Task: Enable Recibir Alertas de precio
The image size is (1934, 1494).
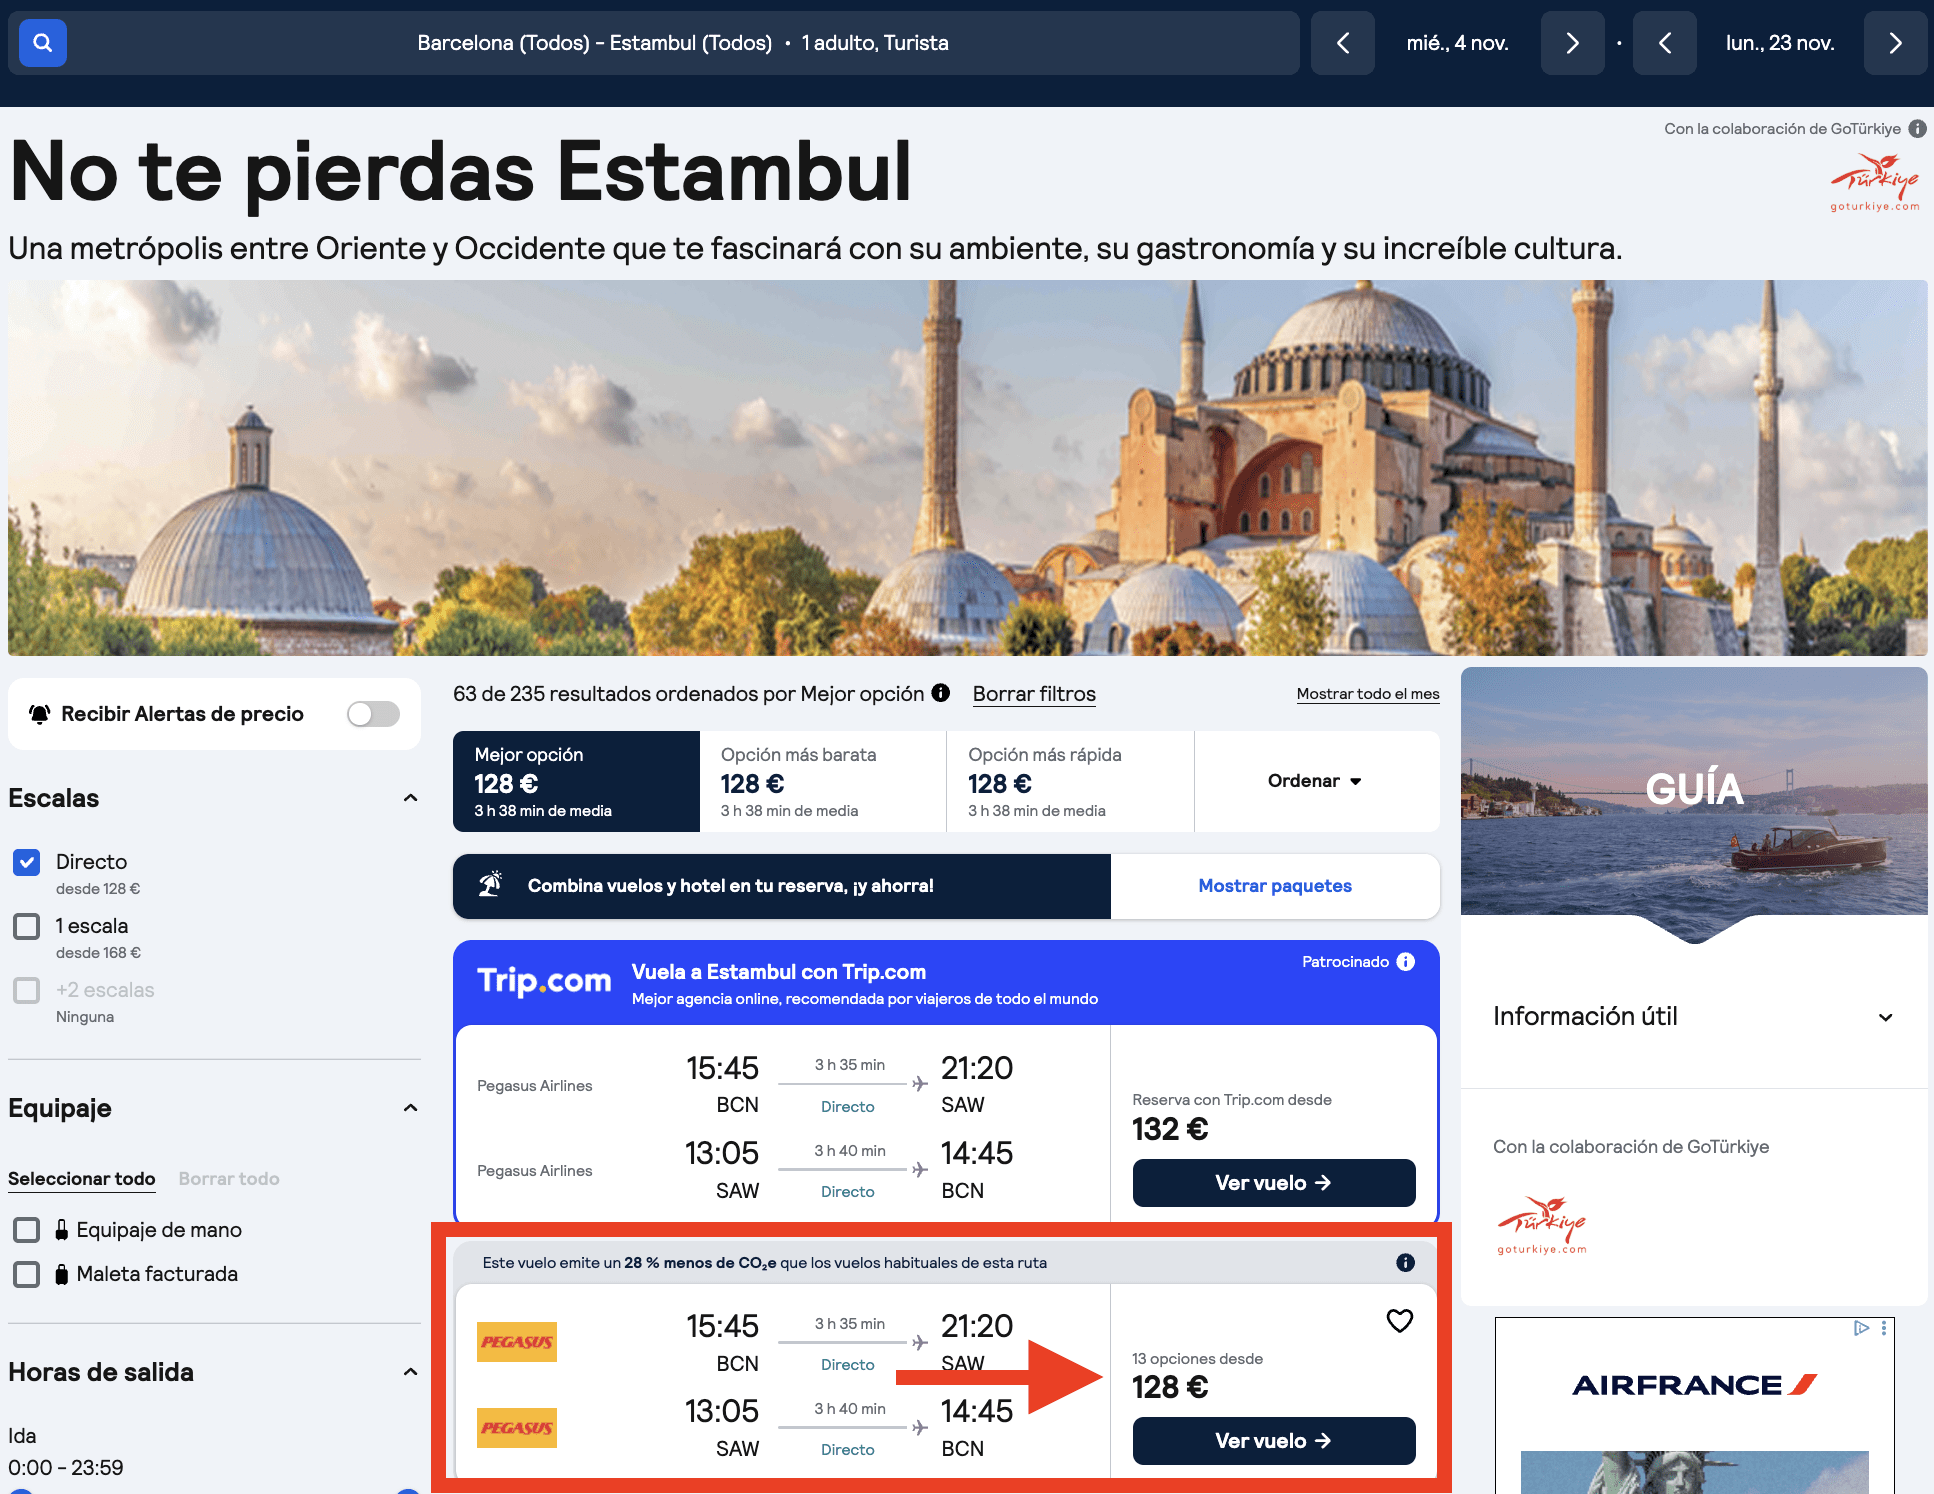Action: [372, 713]
